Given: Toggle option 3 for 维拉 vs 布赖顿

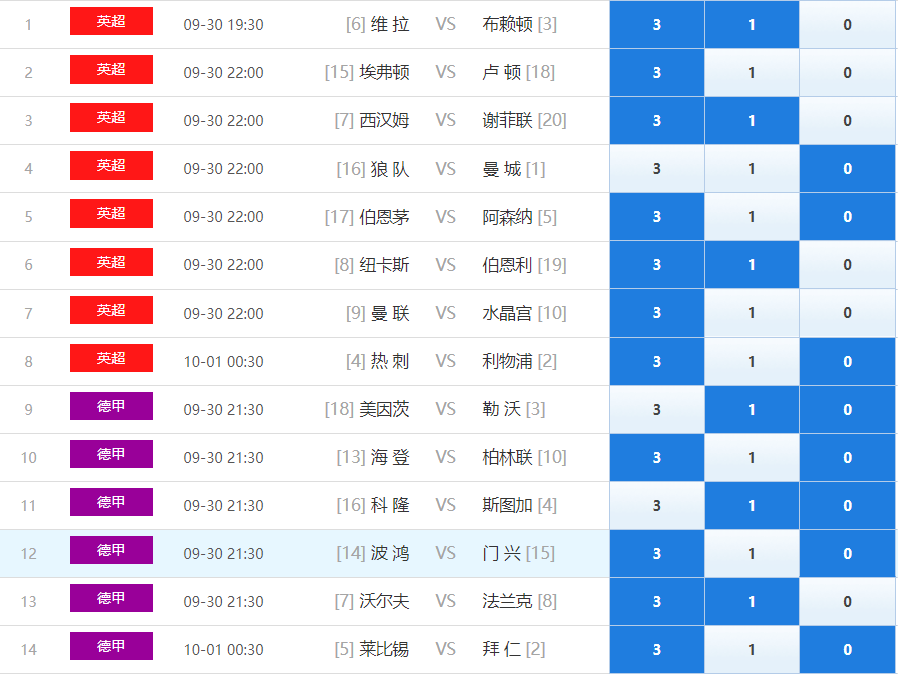Looking at the screenshot, I should coord(657,24).
